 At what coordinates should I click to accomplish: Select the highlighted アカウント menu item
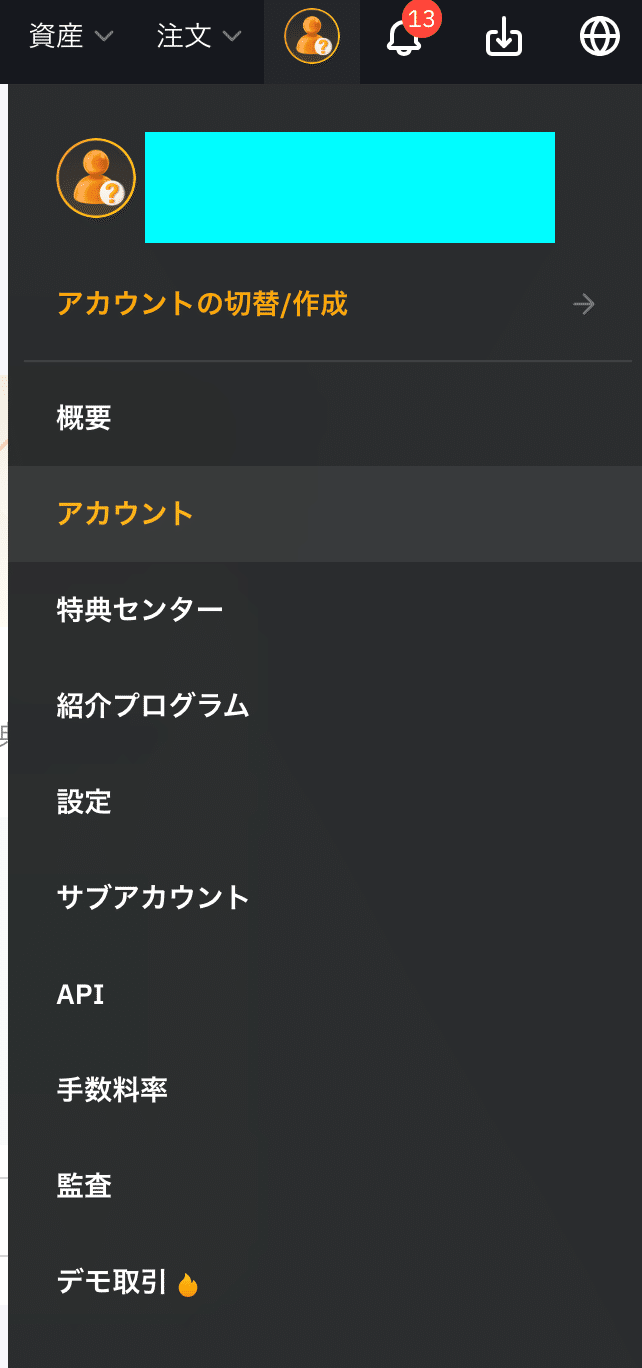(x=325, y=514)
